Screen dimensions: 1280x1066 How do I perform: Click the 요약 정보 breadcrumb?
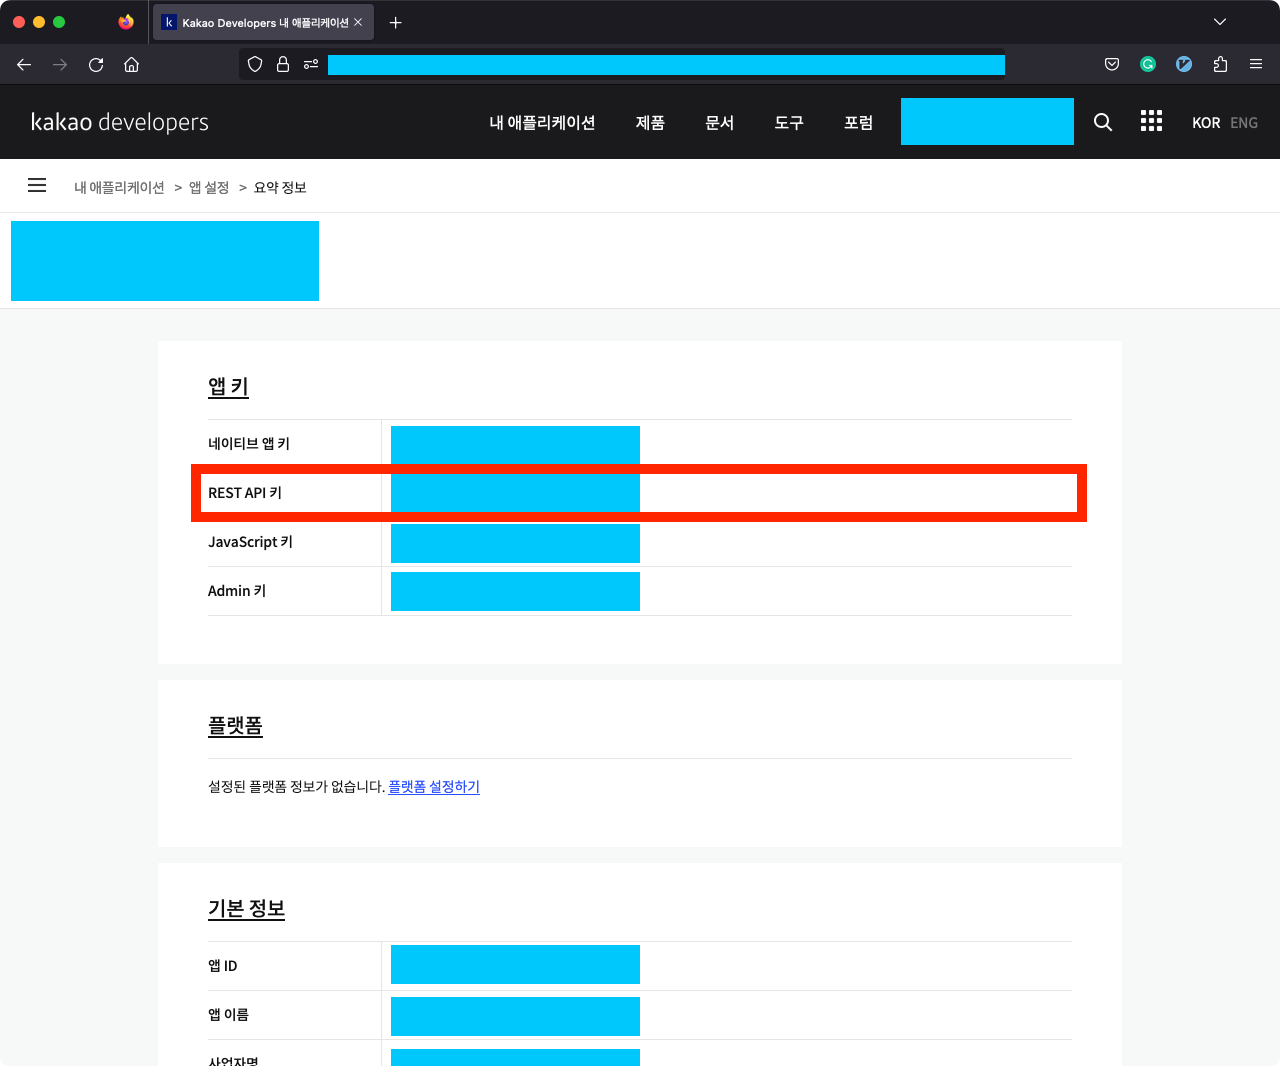280,187
